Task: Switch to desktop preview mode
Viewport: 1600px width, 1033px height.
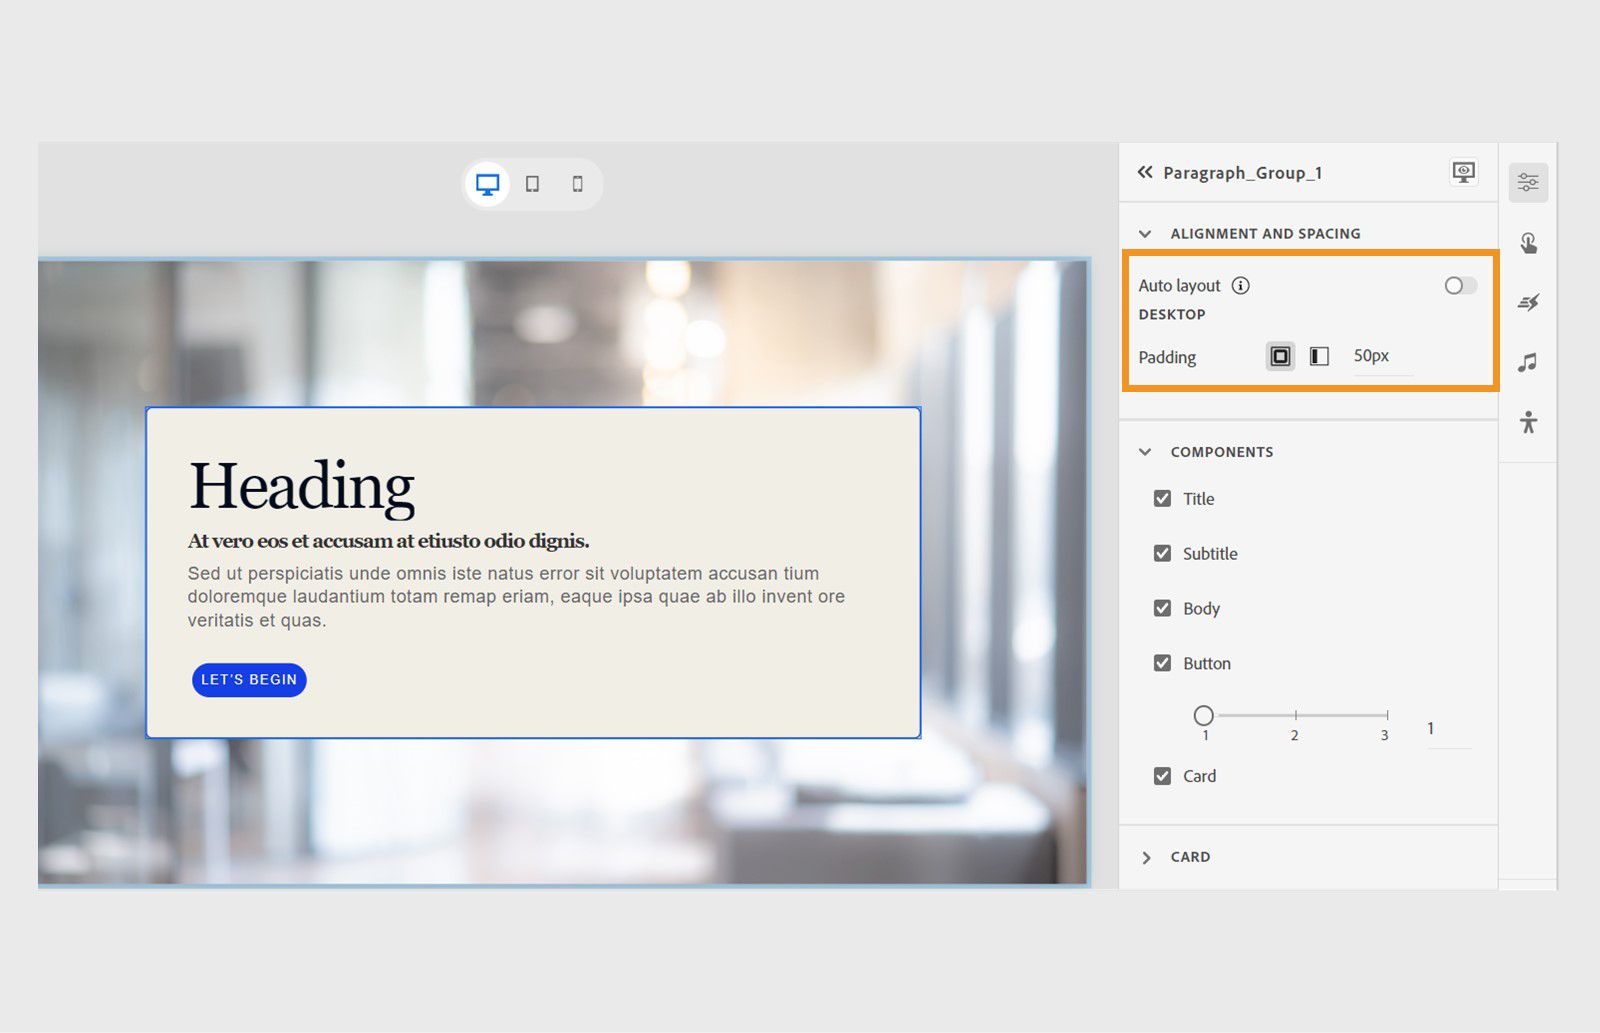Action: (487, 183)
